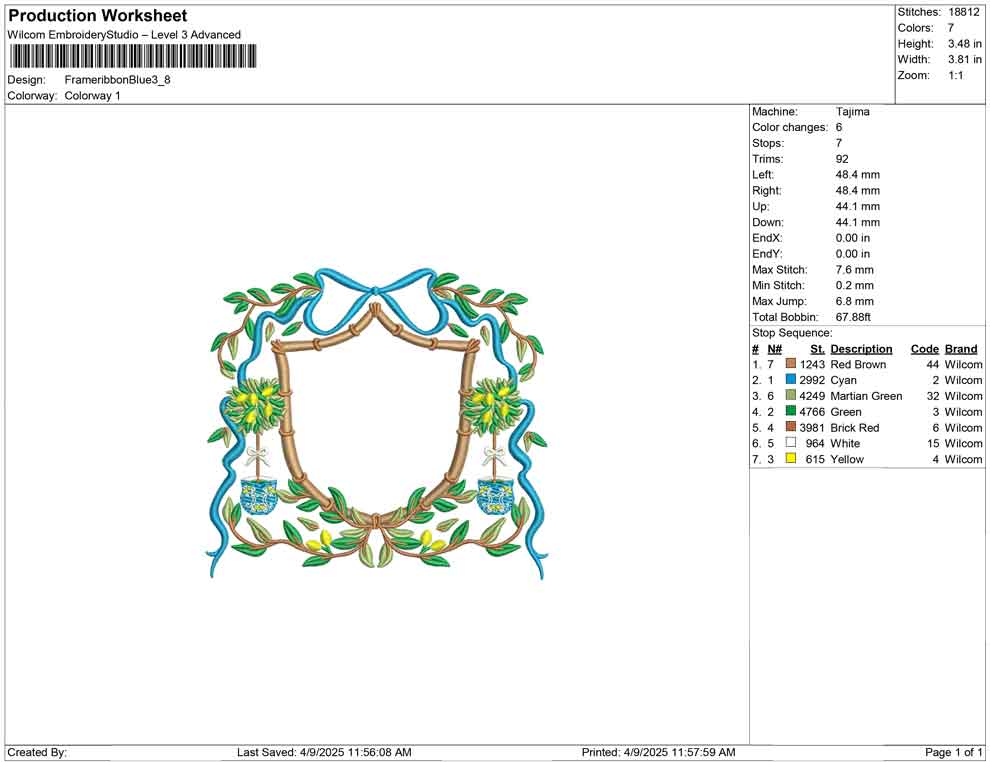This screenshot has width=990, height=762.
Task: Click code 44 in the Red Brown row
Action: 933,364
